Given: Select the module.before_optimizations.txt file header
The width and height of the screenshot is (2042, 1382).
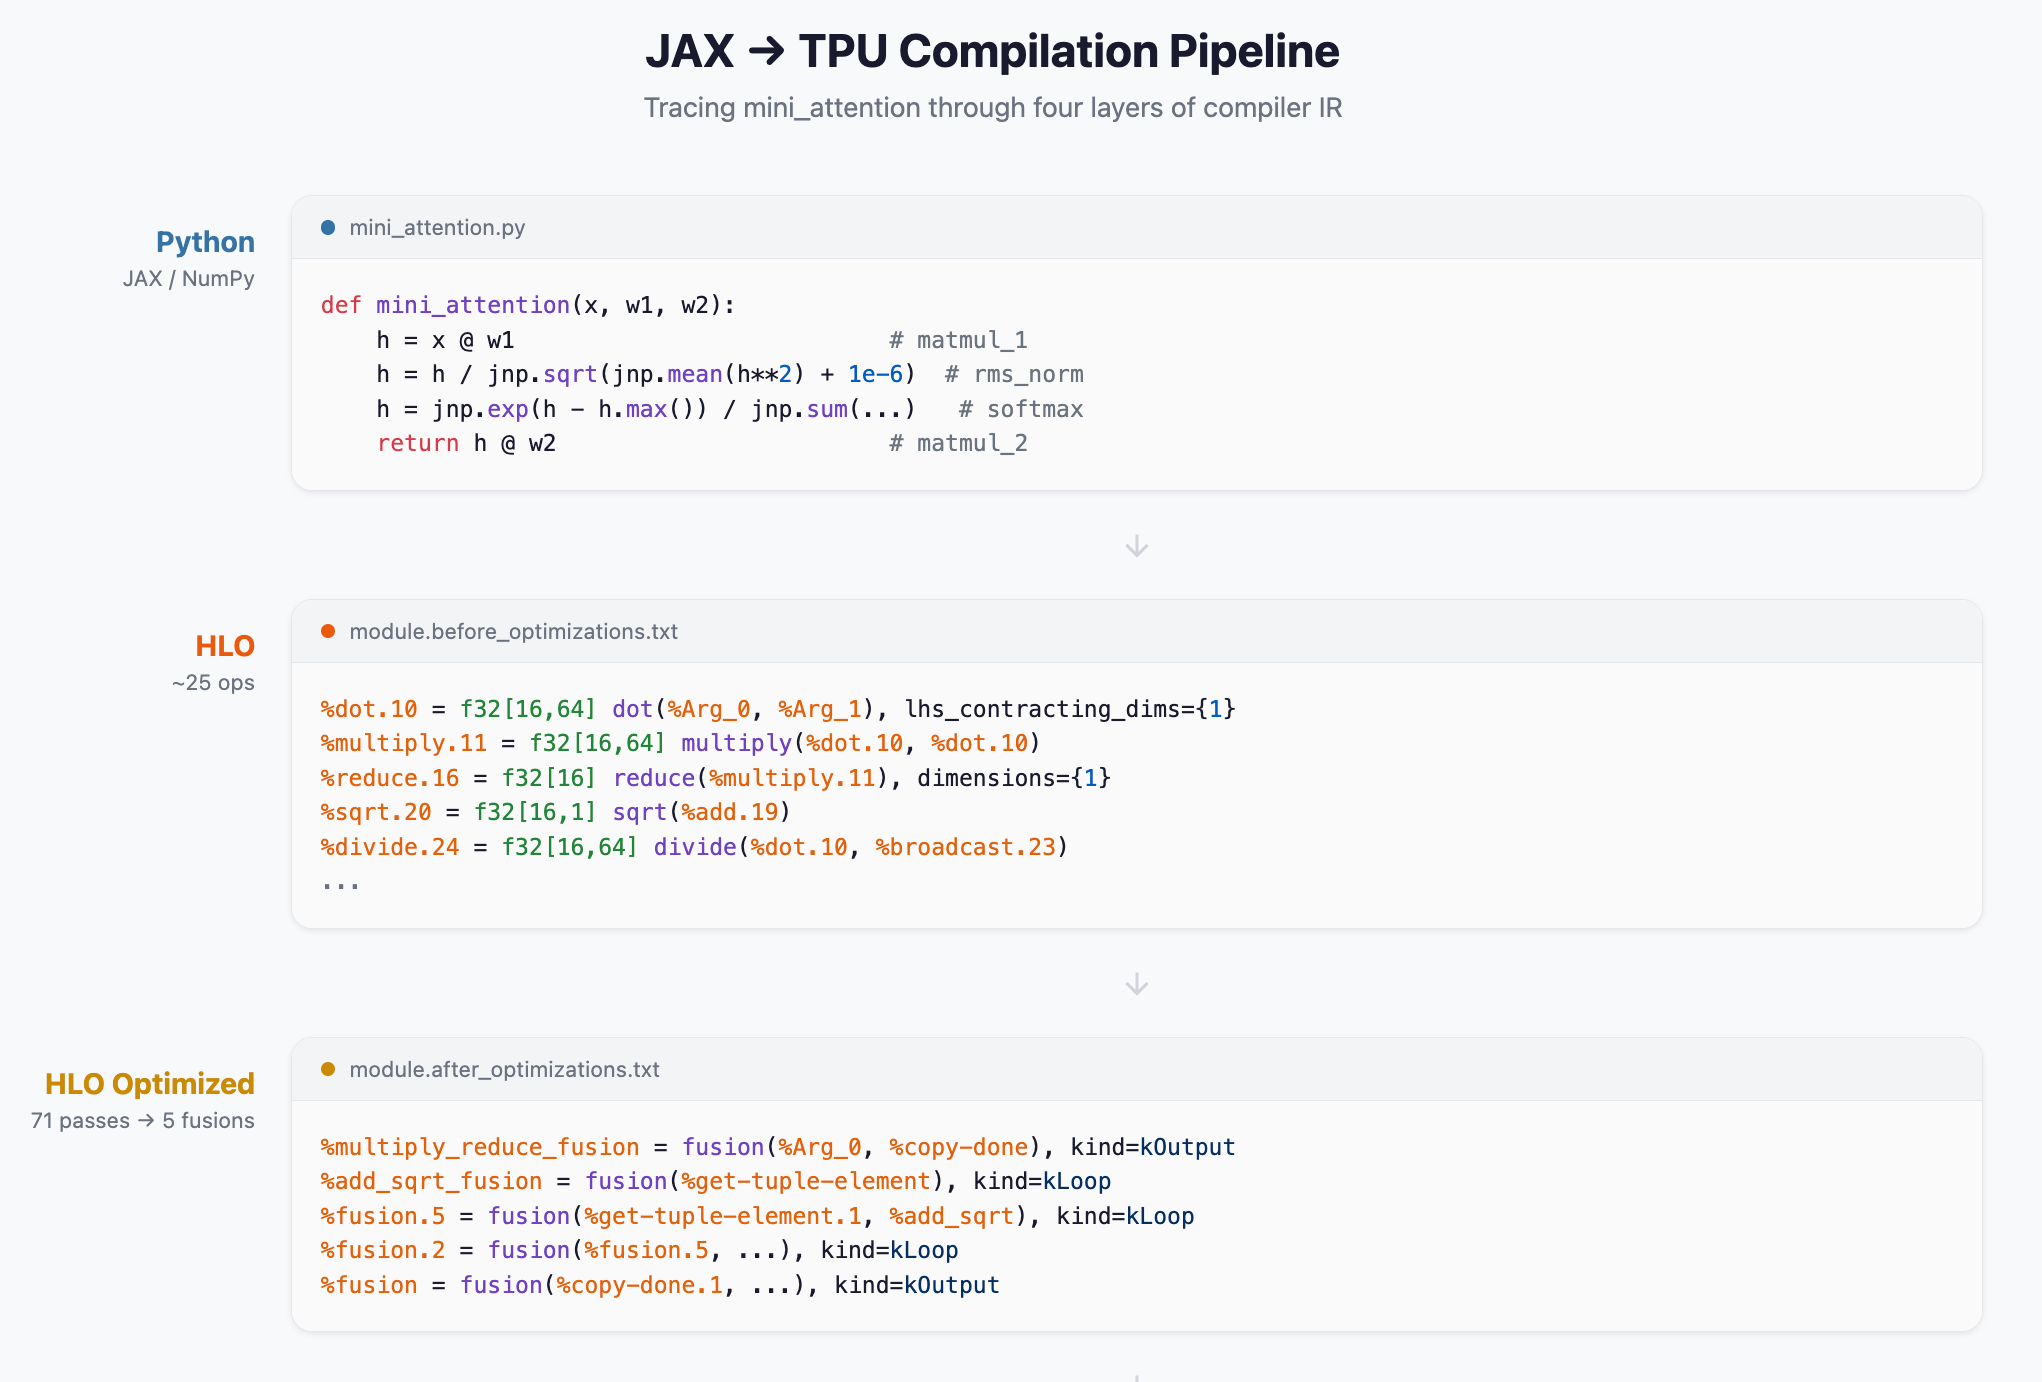Looking at the screenshot, I should [x=513, y=632].
